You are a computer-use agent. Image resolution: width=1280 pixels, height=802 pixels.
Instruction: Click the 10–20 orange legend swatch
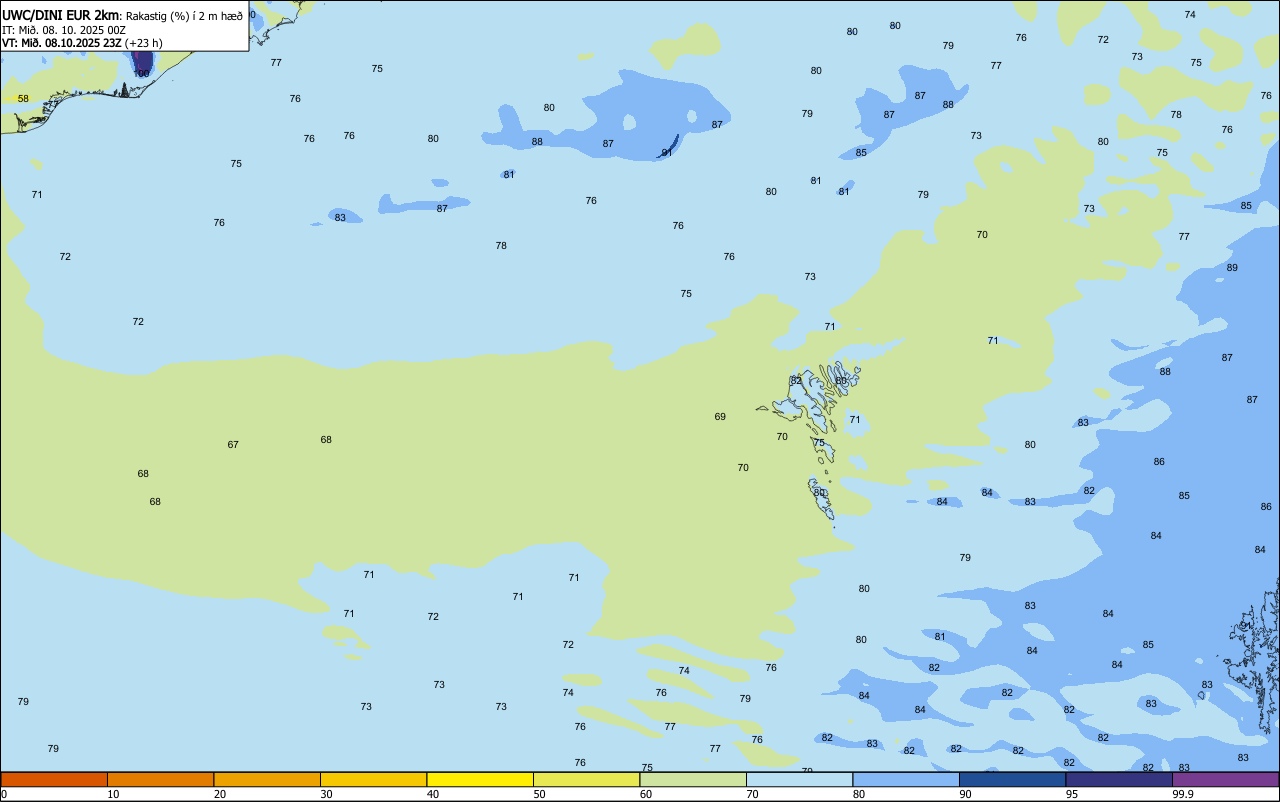(160, 779)
